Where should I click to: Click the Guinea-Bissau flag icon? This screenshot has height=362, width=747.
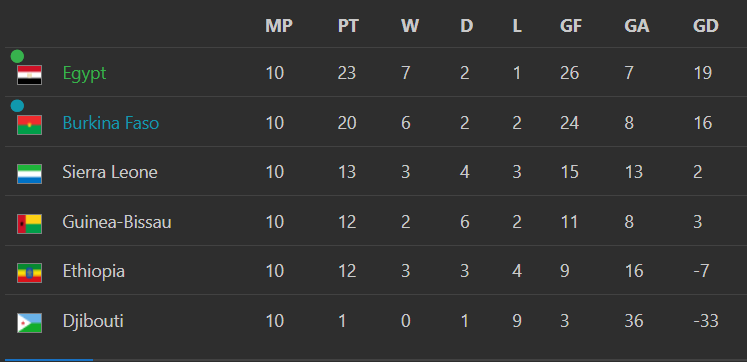click(30, 224)
